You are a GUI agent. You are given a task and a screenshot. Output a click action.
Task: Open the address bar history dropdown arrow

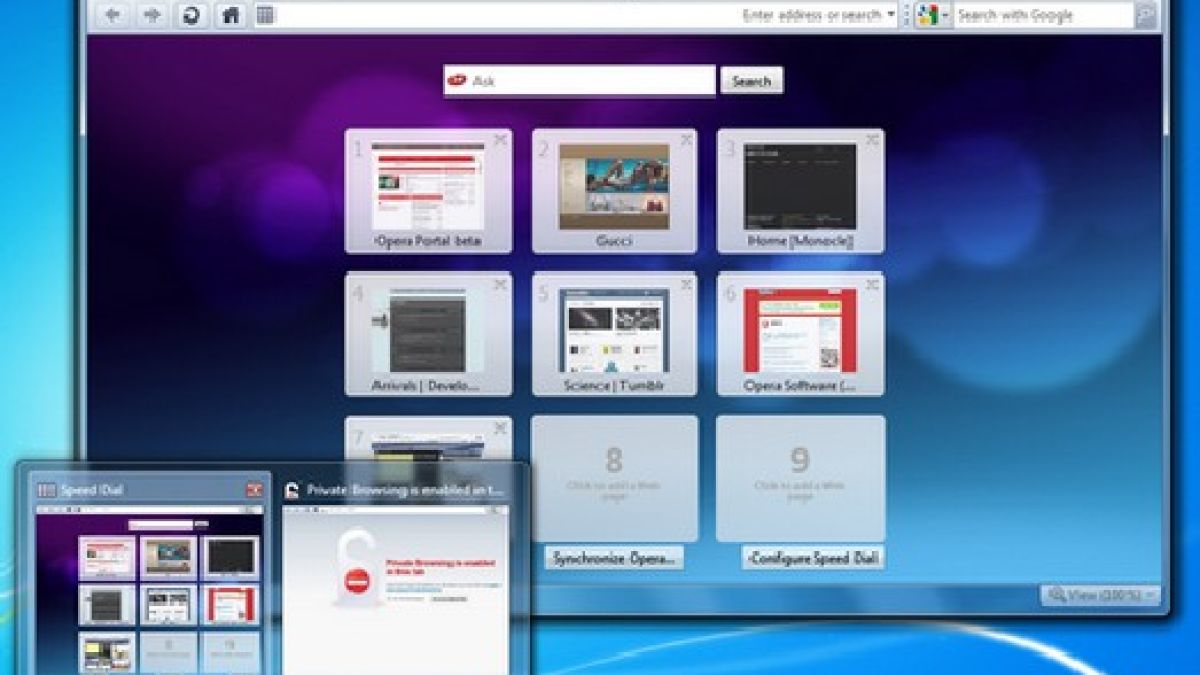(891, 15)
